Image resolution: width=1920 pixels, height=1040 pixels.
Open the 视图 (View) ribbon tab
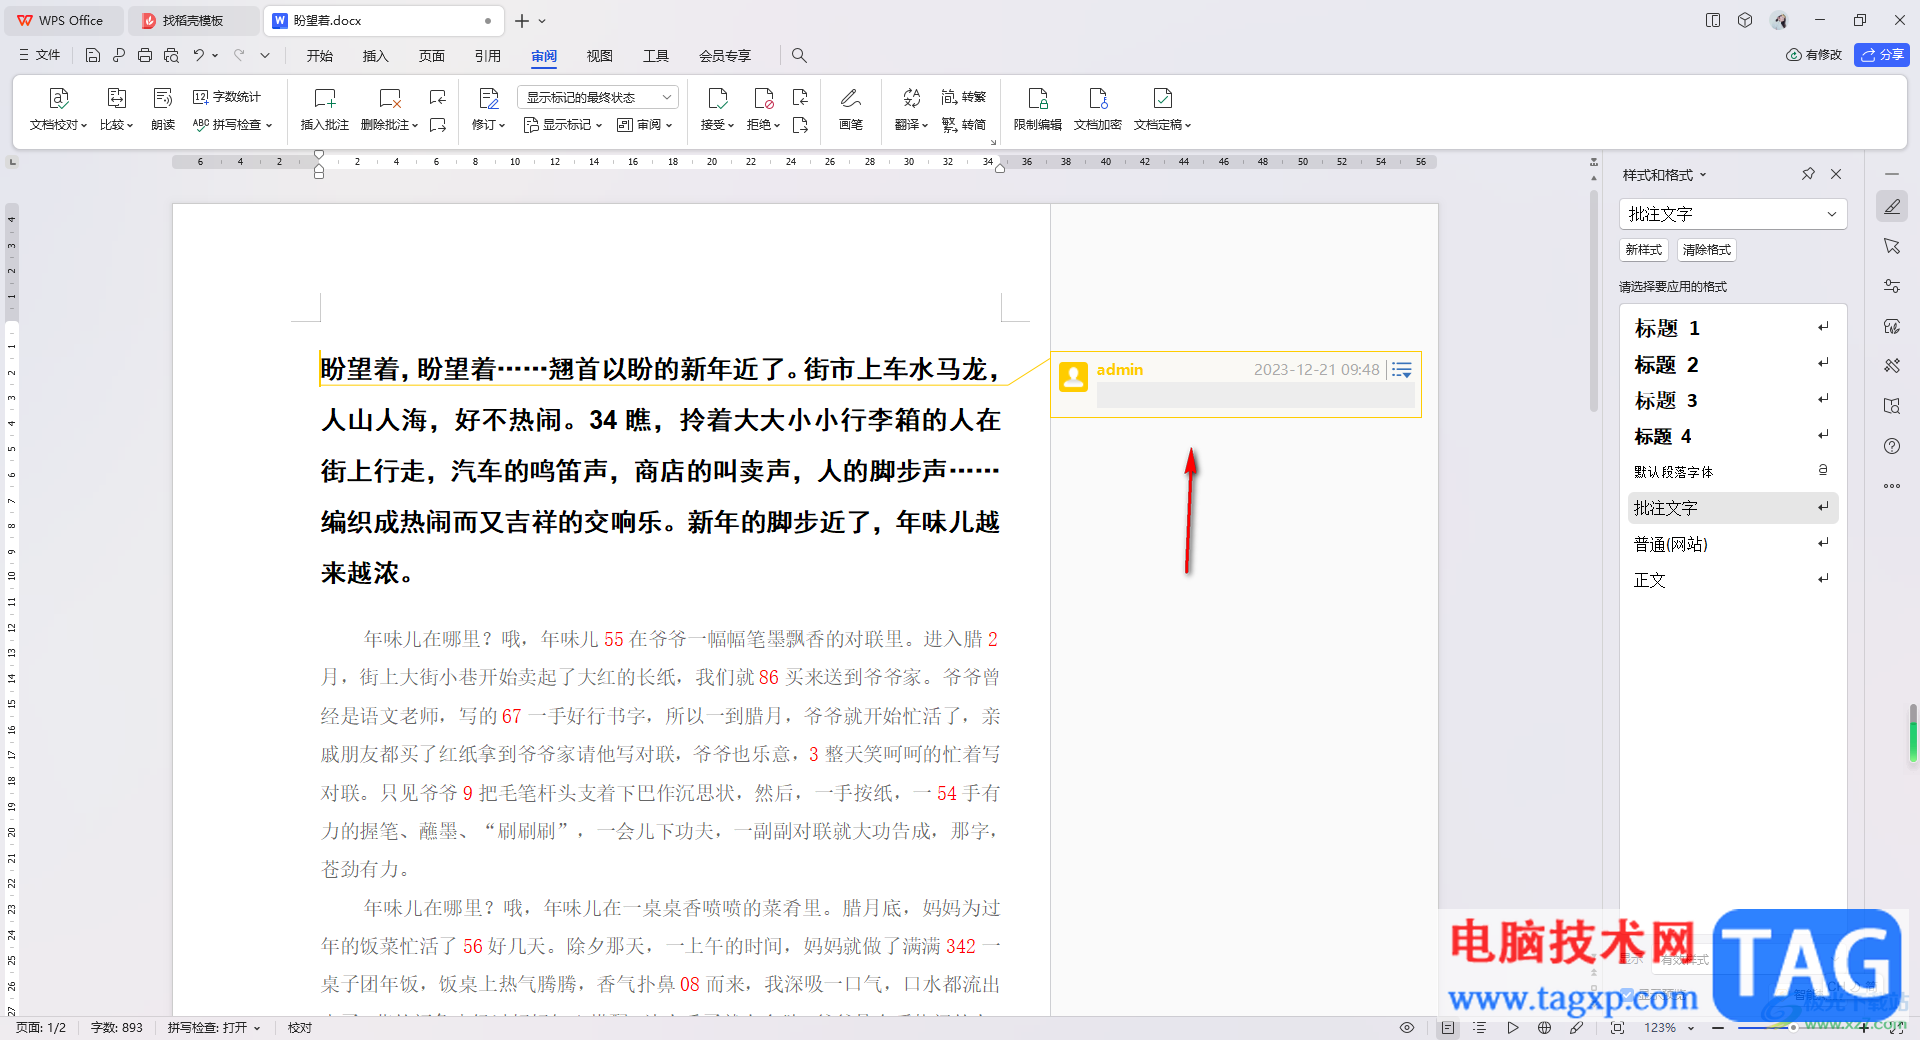[599, 56]
